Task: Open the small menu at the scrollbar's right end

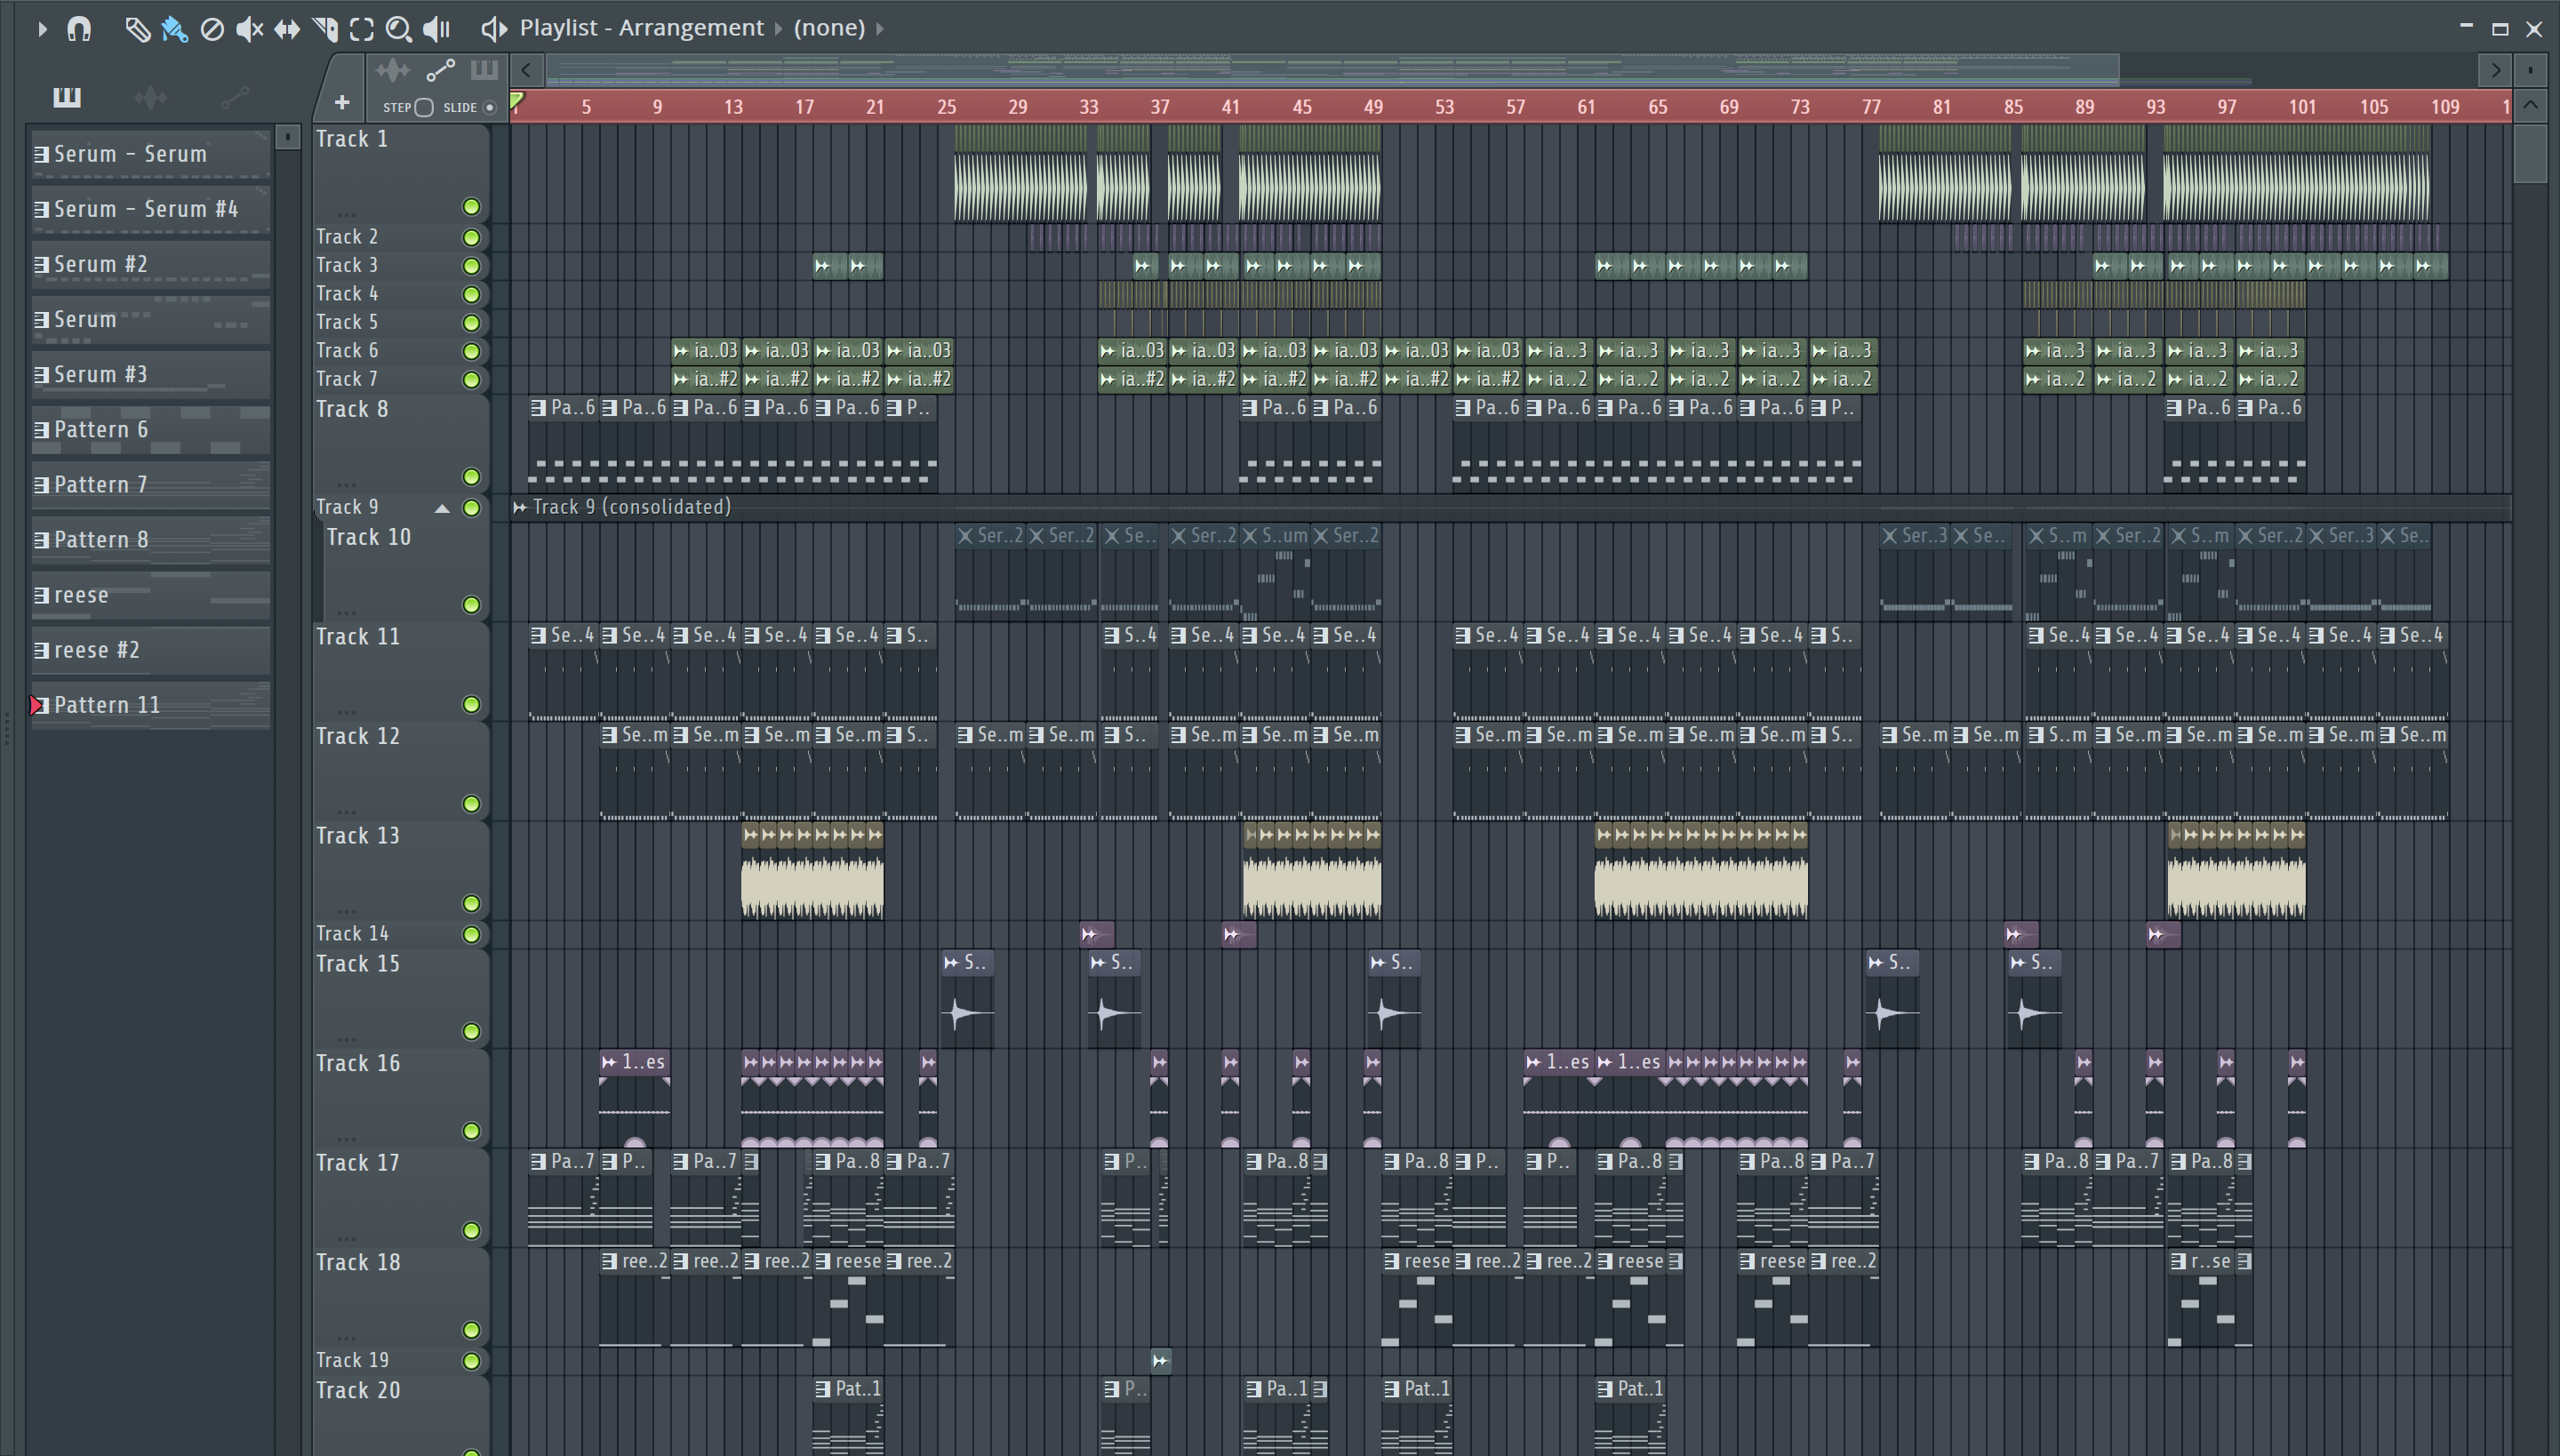Action: pyautogui.click(x=2530, y=70)
